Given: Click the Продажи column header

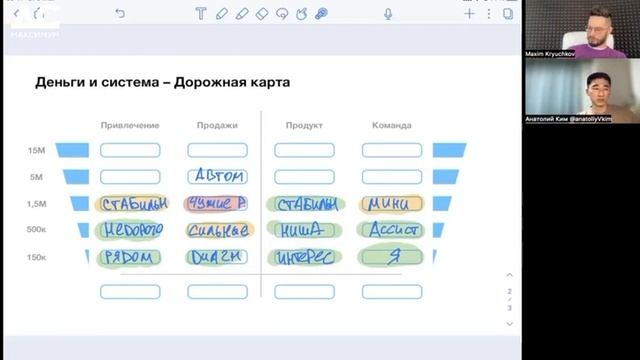Looking at the screenshot, I should [x=217, y=125].
